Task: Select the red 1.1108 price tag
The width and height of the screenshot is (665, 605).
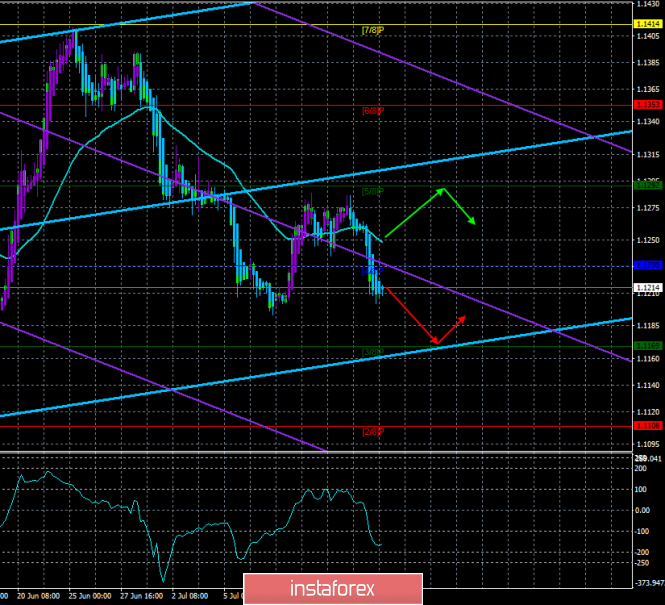Action: pyautogui.click(x=647, y=426)
